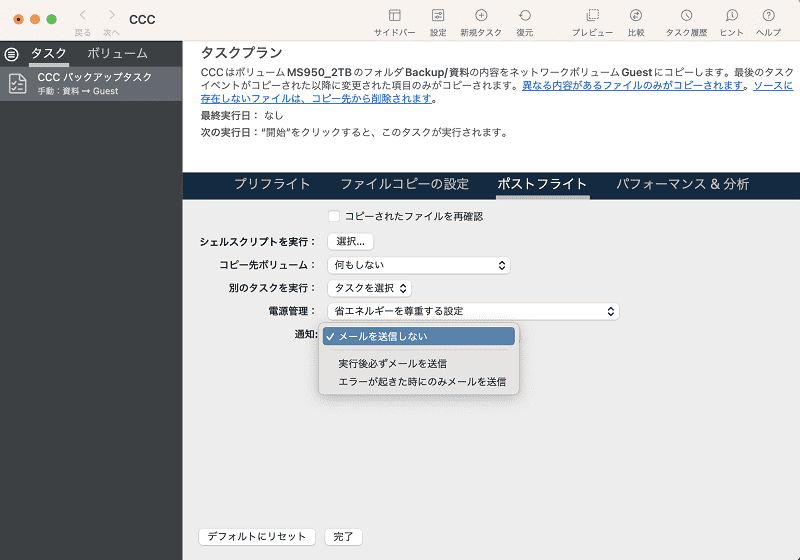
Task: Open the 電源管理 dropdown
Action: (x=473, y=311)
